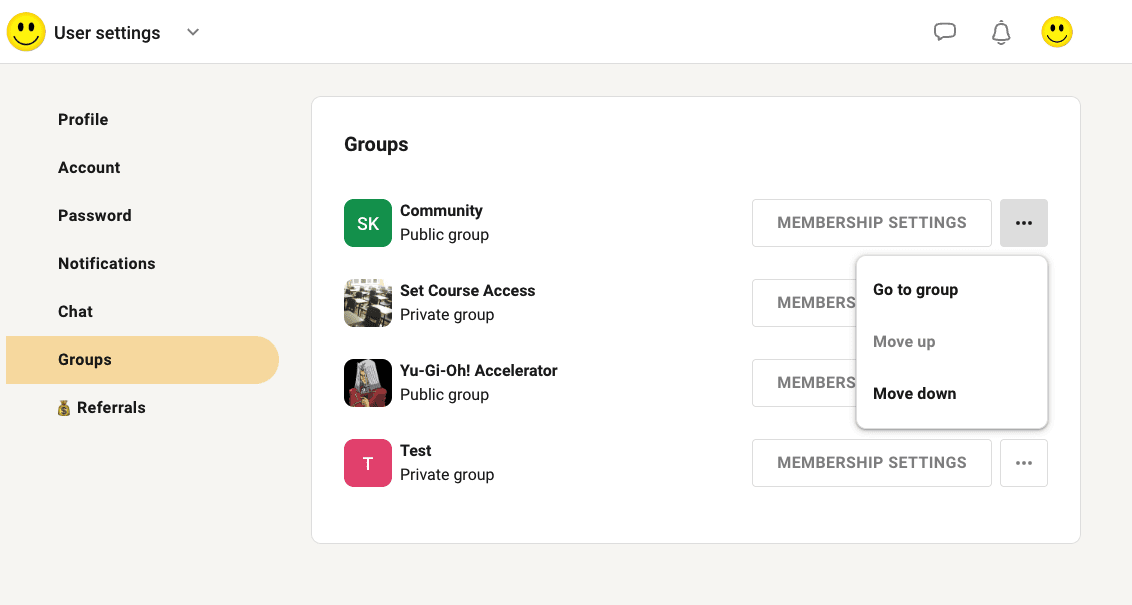Choose Move down in the menu

point(914,394)
